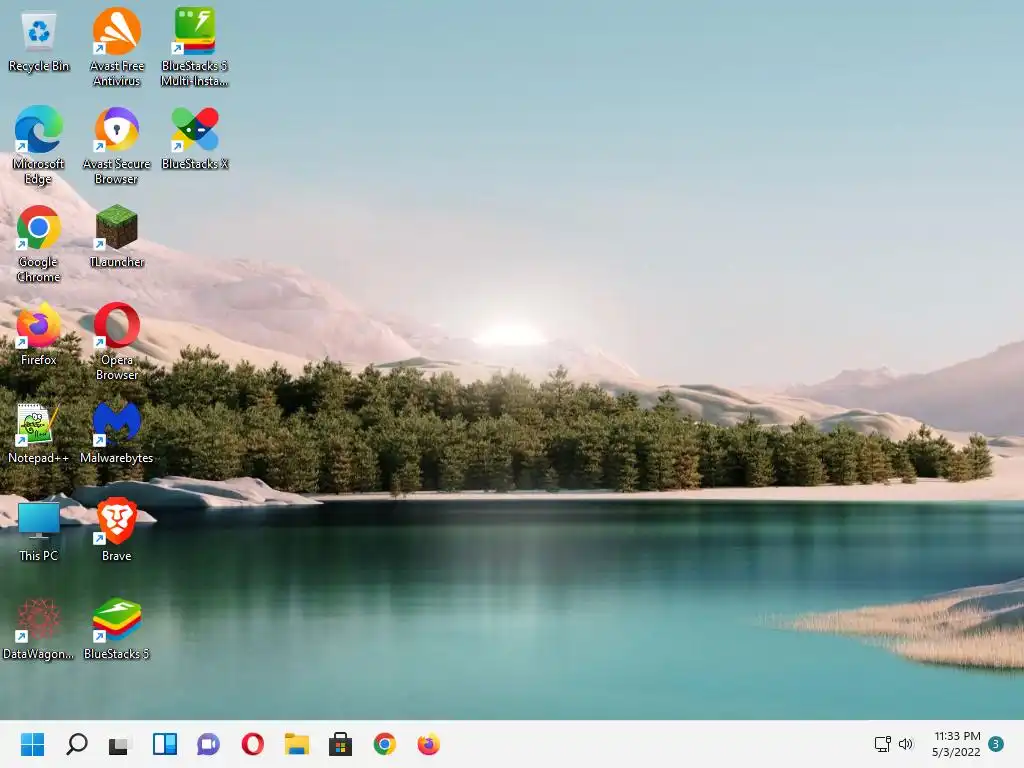Open the Widgets panel on taskbar
The width and height of the screenshot is (1024, 768).
165,744
